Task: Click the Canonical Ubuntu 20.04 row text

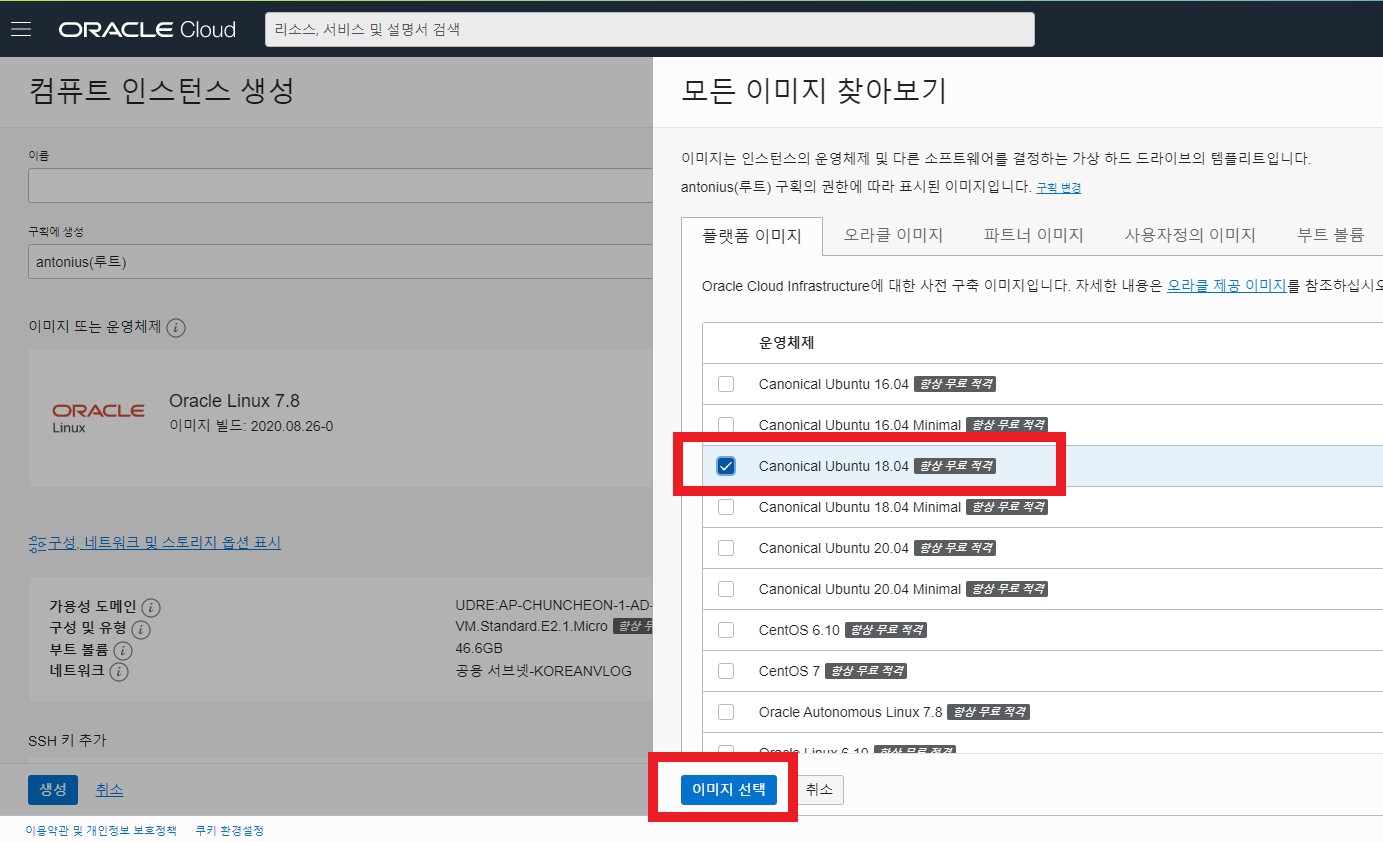Action: click(834, 548)
